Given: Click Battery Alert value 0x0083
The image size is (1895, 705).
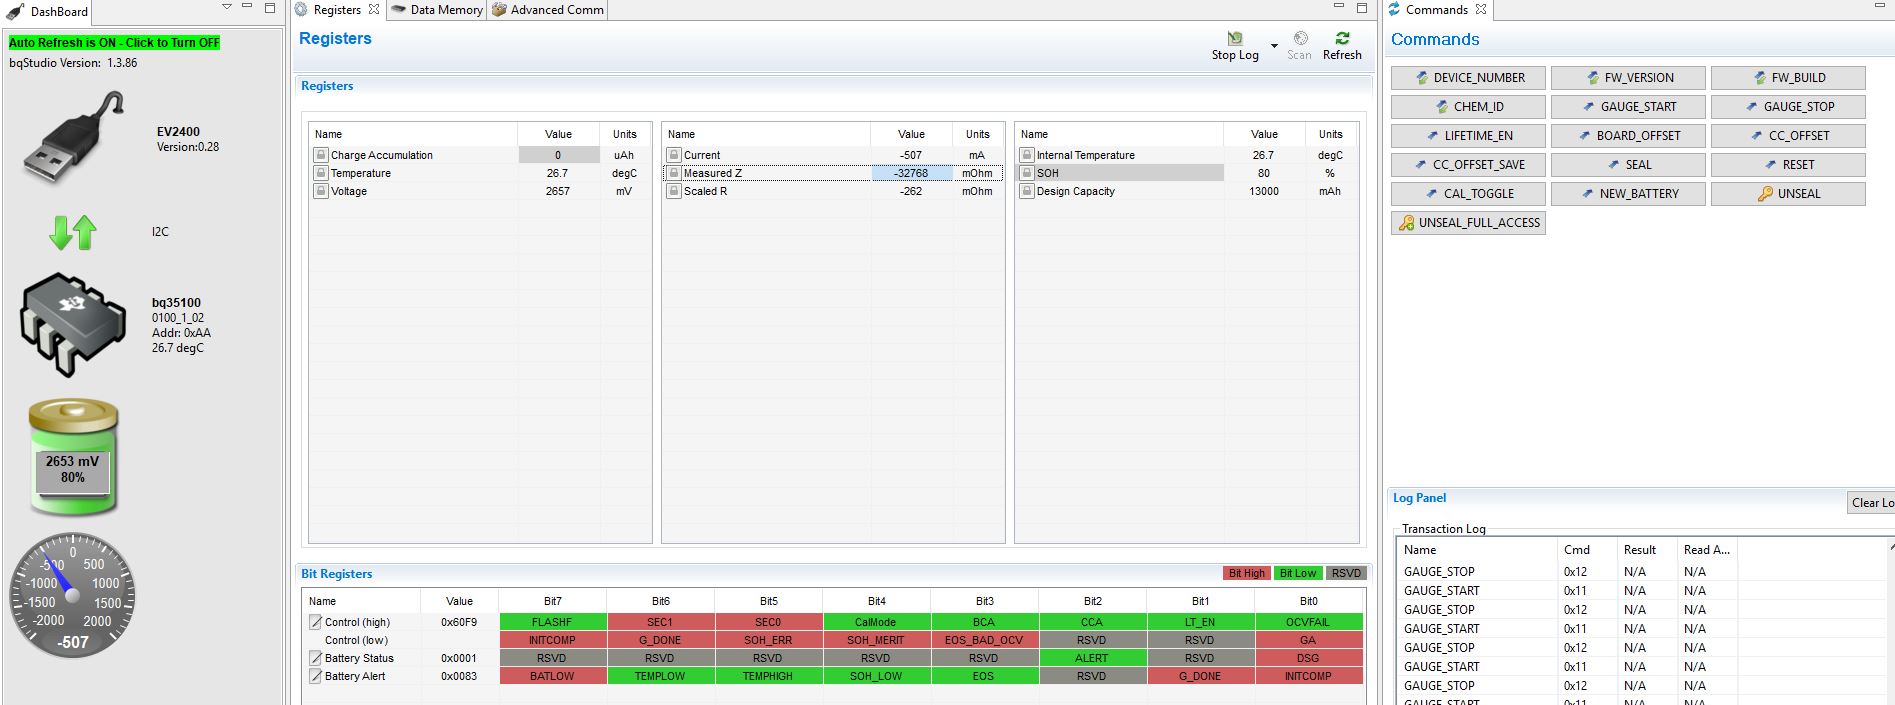Looking at the screenshot, I should [459, 676].
